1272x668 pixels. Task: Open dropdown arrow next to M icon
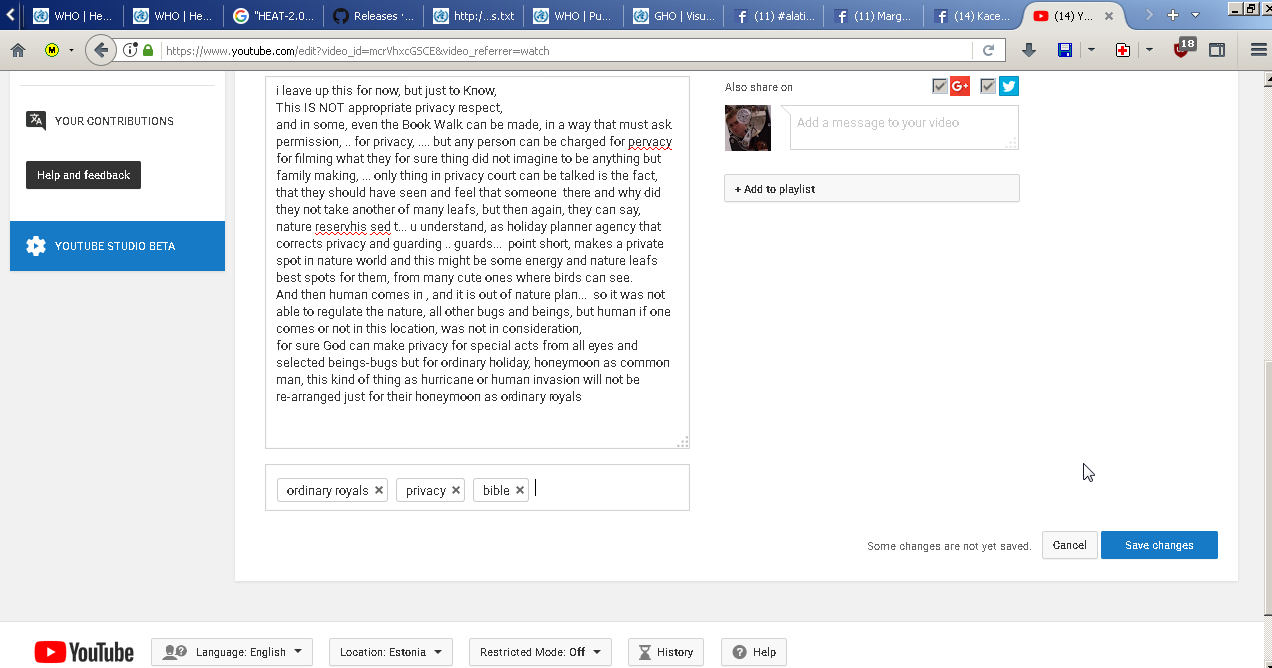point(71,50)
